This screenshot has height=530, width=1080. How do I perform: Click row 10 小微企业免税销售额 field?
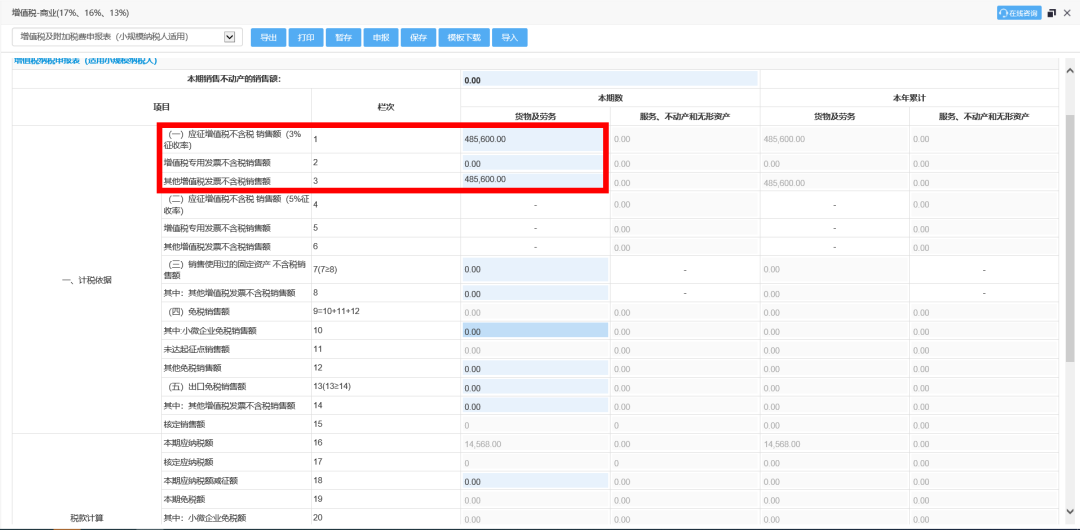coord(535,331)
